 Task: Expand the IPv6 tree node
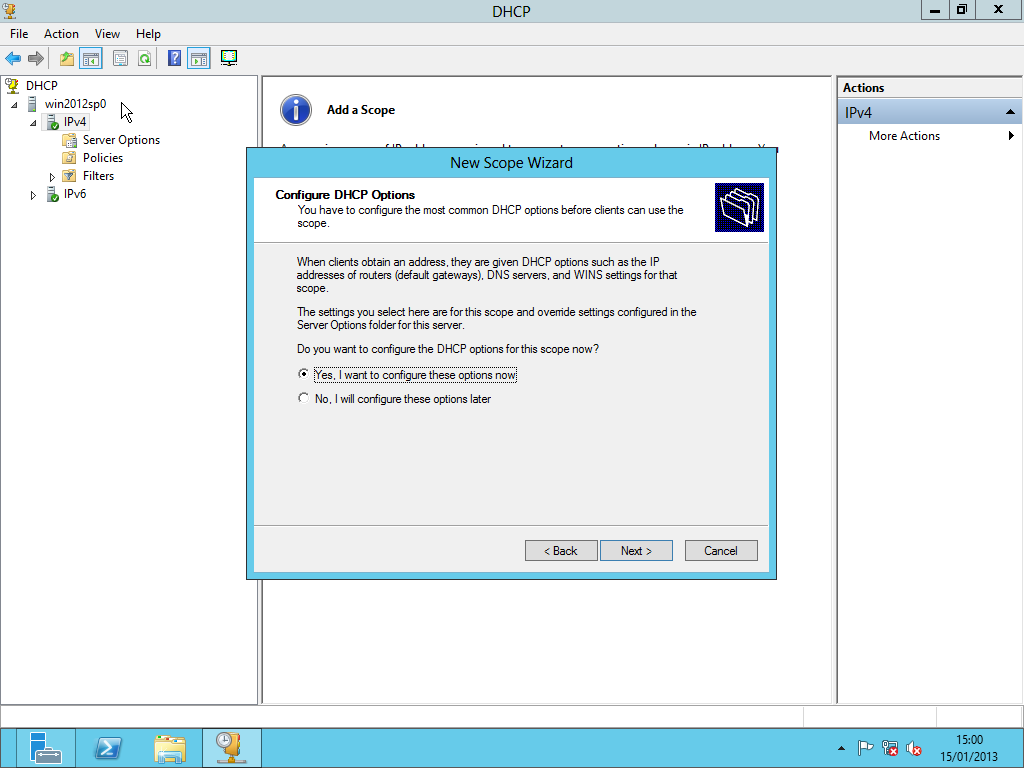click(x=33, y=196)
